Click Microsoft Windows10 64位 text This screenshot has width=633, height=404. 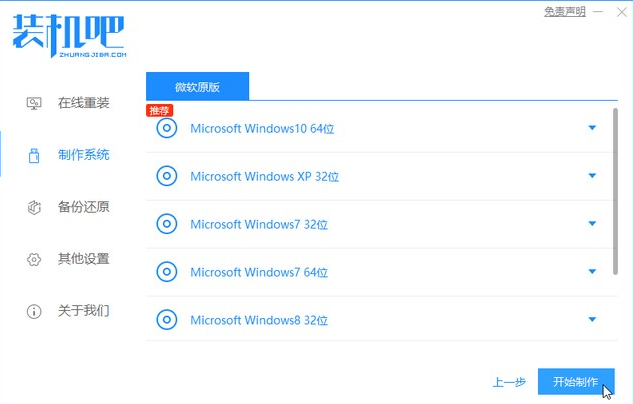tap(262, 129)
